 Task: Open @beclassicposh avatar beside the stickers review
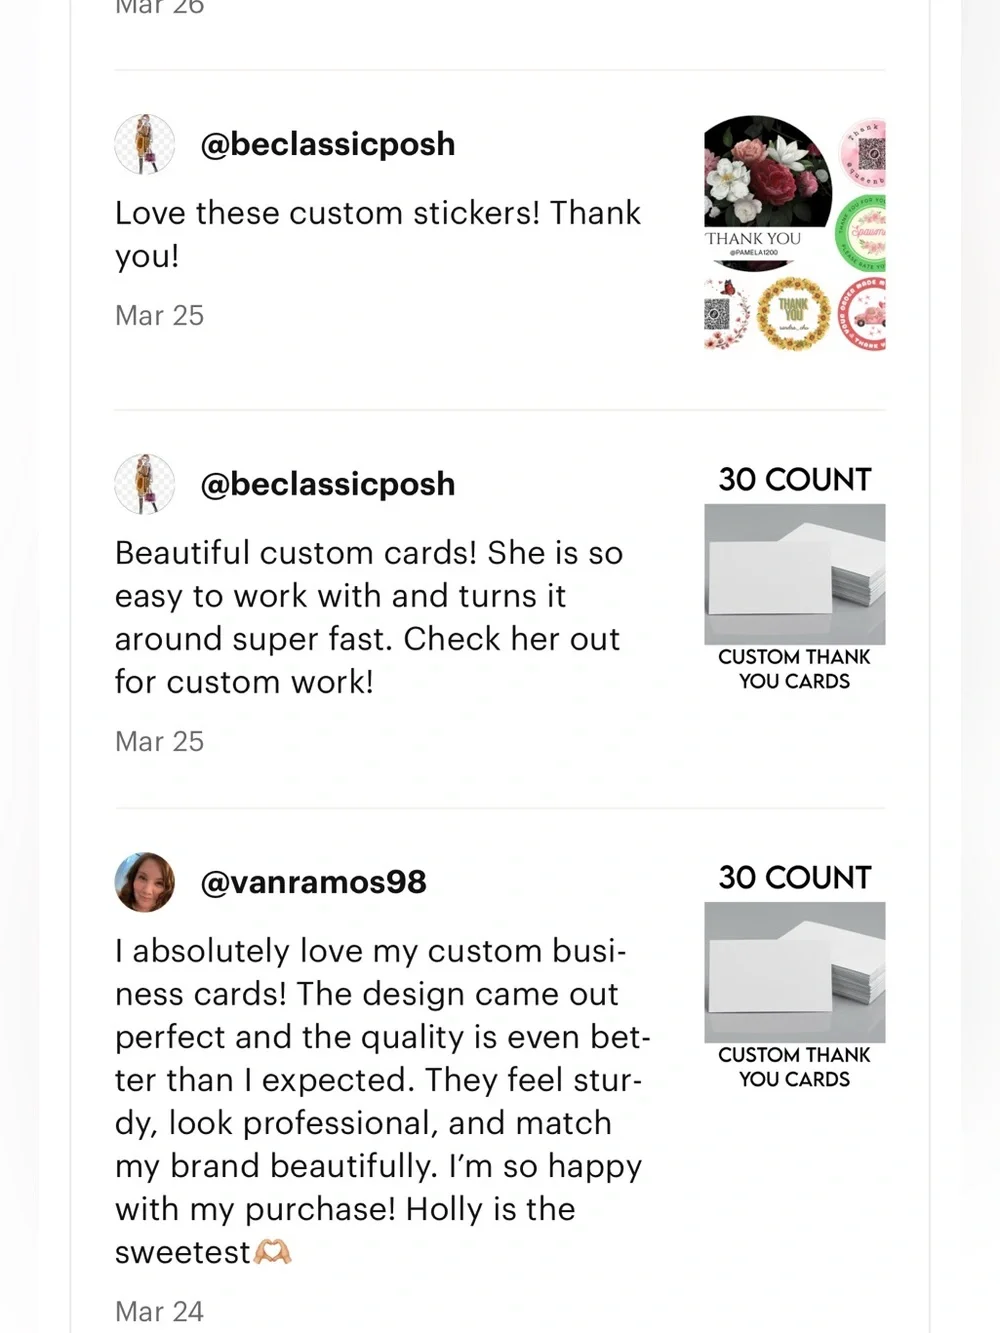pyautogui.click(x=145, y=144)
